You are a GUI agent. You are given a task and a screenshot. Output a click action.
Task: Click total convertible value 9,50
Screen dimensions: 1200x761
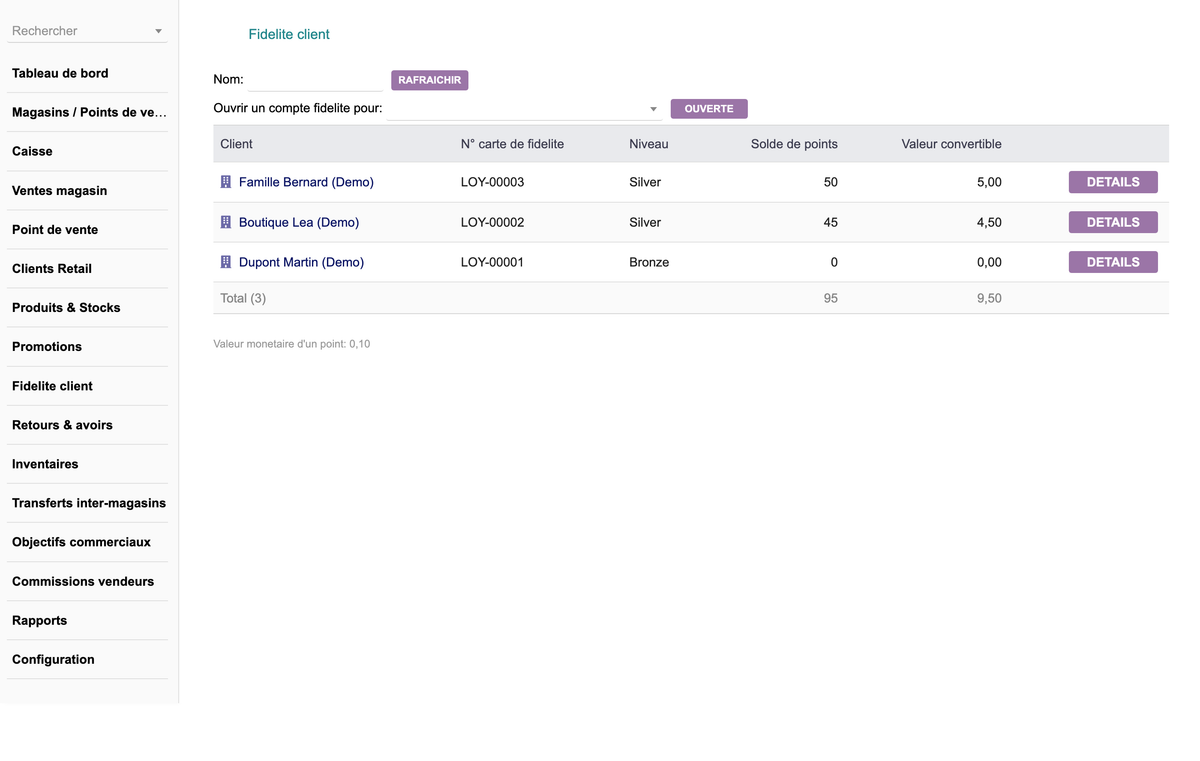coord(989,298)
